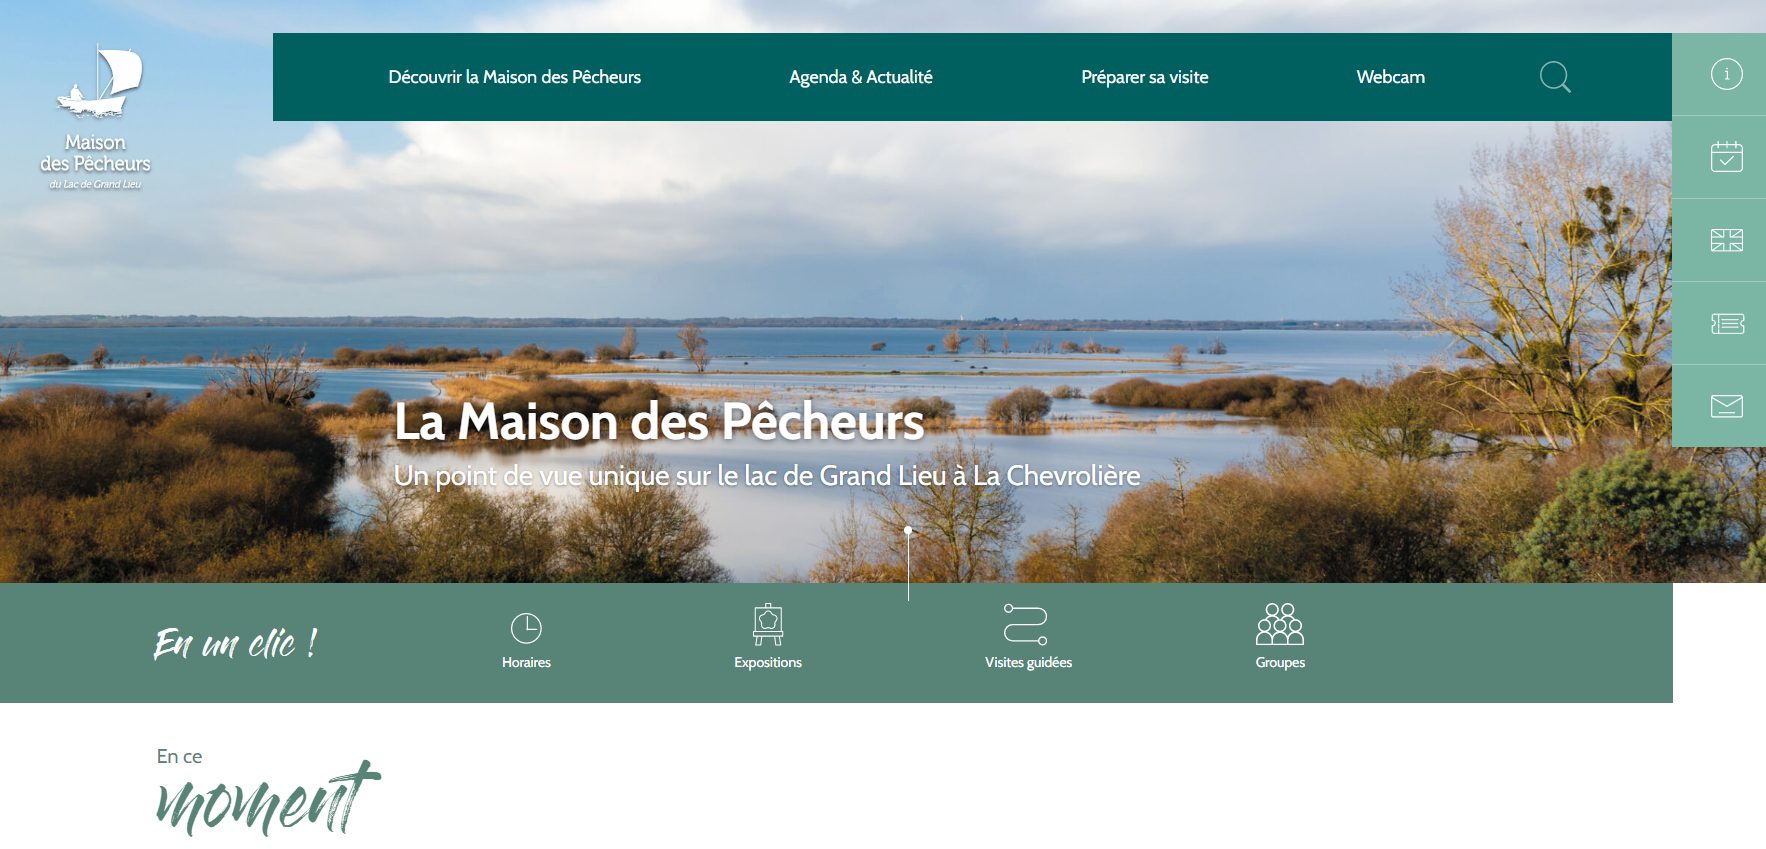The height and width of the screenshot is (849, 1766).
Task: Click the Horaires clock icon
Action: coord(526,628)
